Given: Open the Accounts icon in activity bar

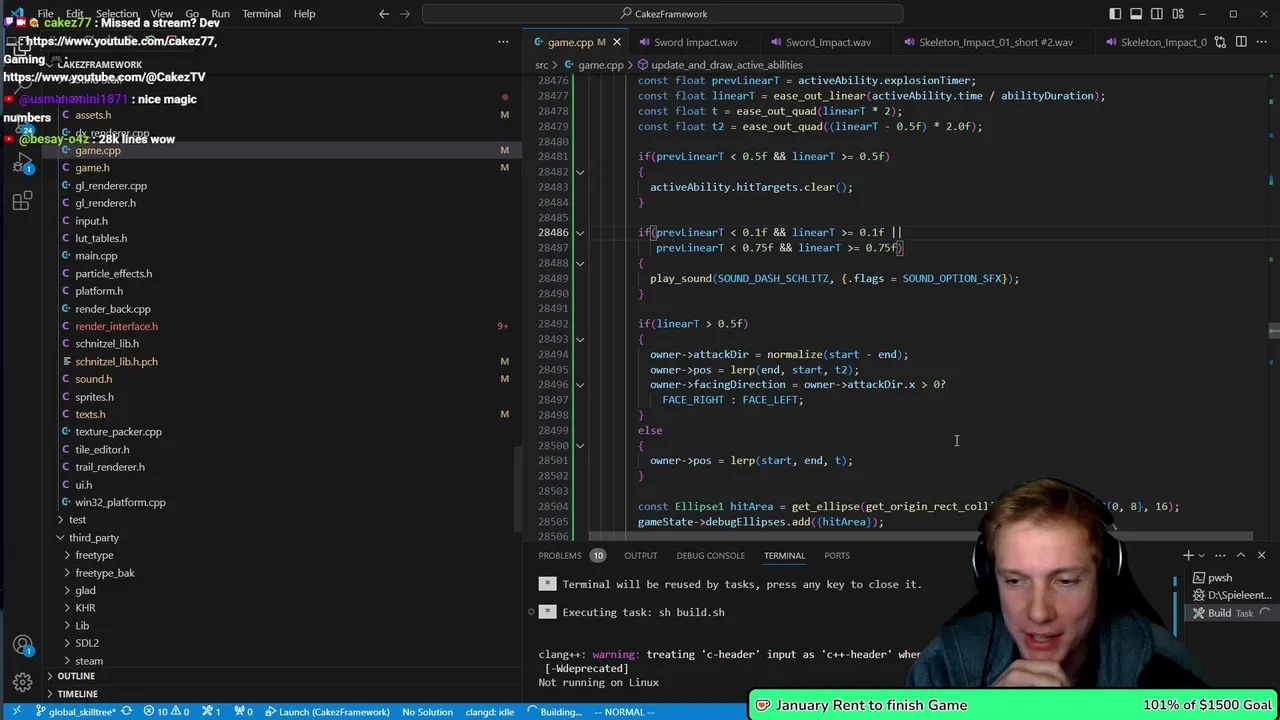Looking at the screenshot, I should coord(22,645).
